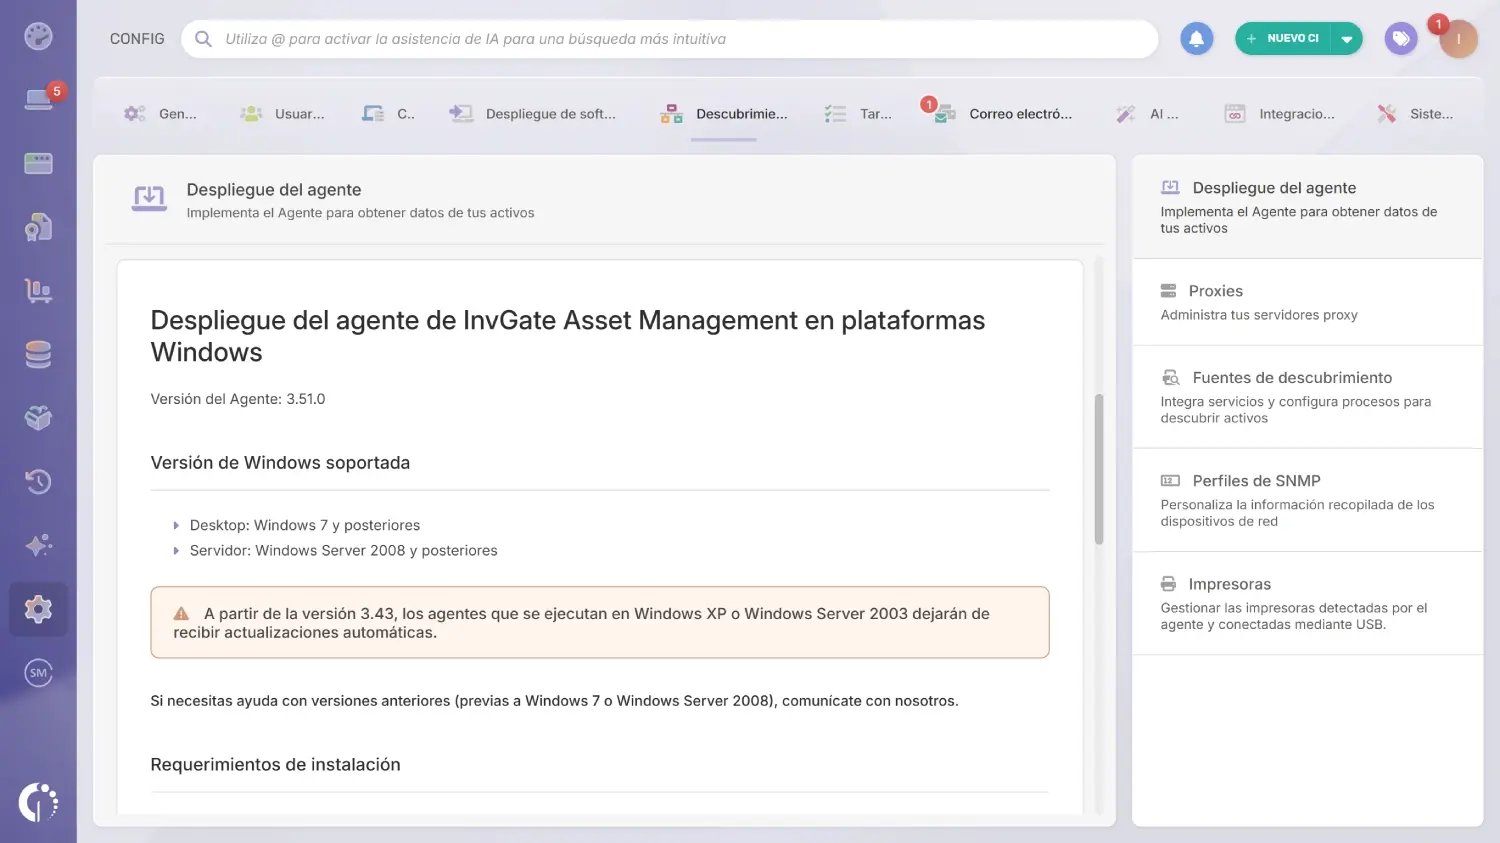Click the Impresoras printer icon
This screenshot has height=843, width=1500.
pyautogui.click(x=1168, y=584)
